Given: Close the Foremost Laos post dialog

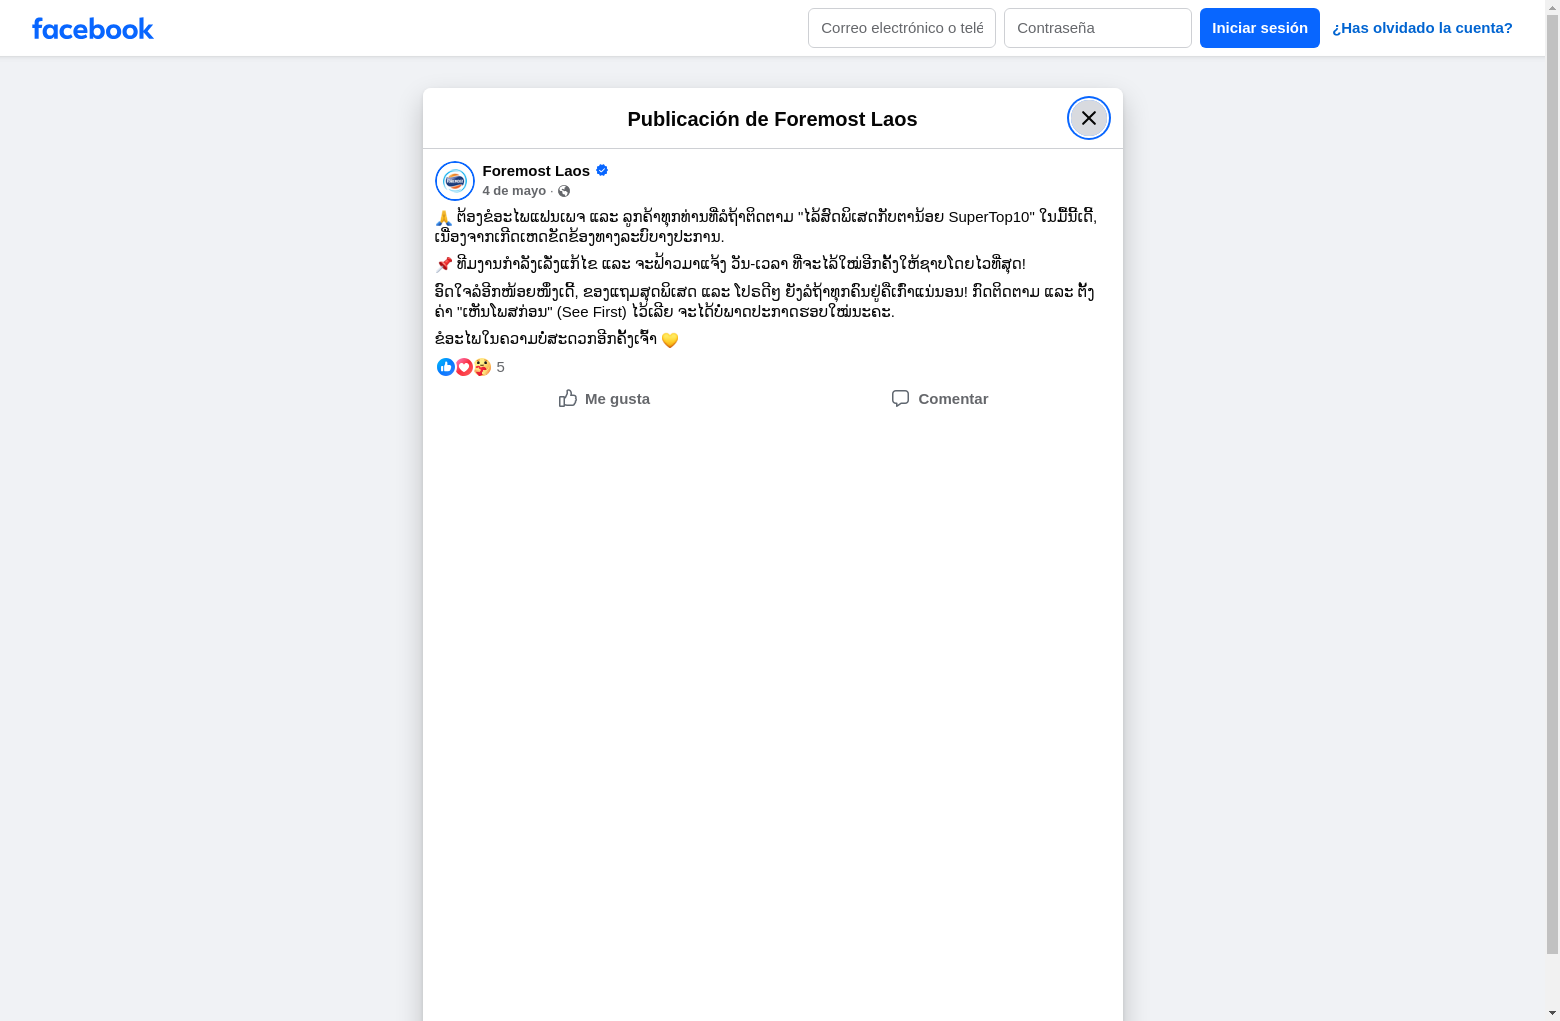Looking at the screenshot, I should click(1089, 118).
